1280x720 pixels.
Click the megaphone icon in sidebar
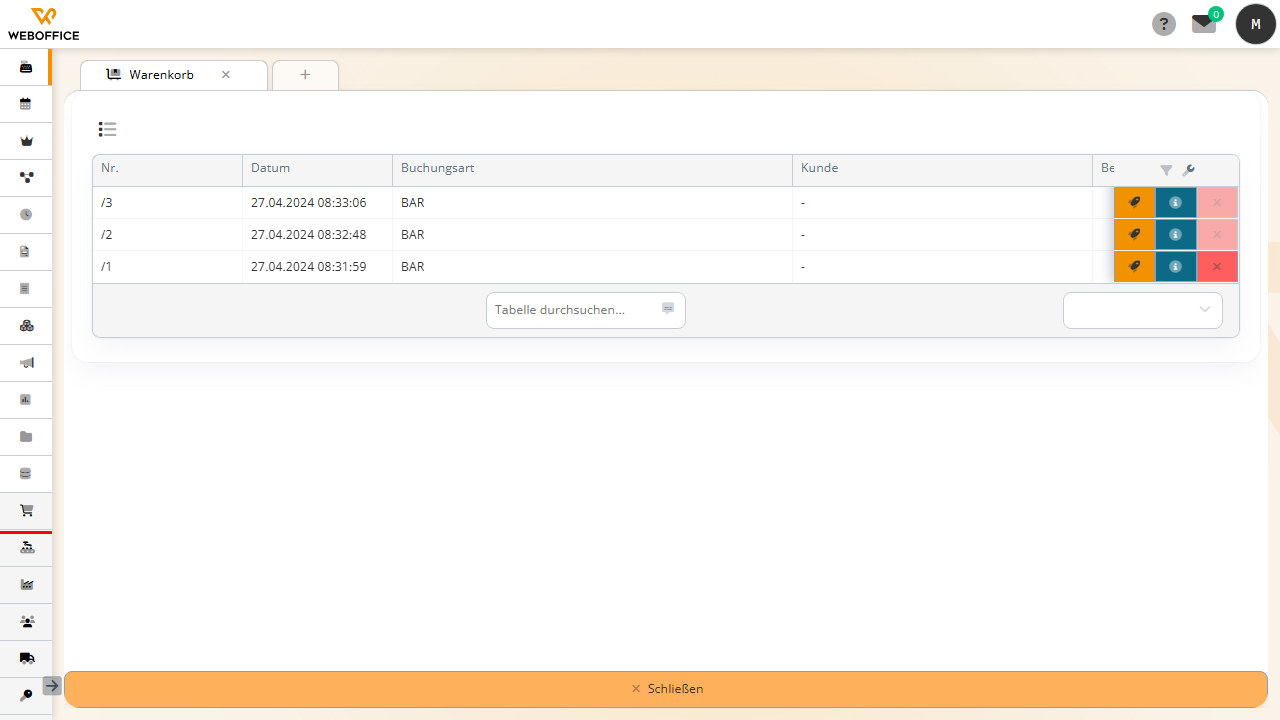[x=26, y=362]
